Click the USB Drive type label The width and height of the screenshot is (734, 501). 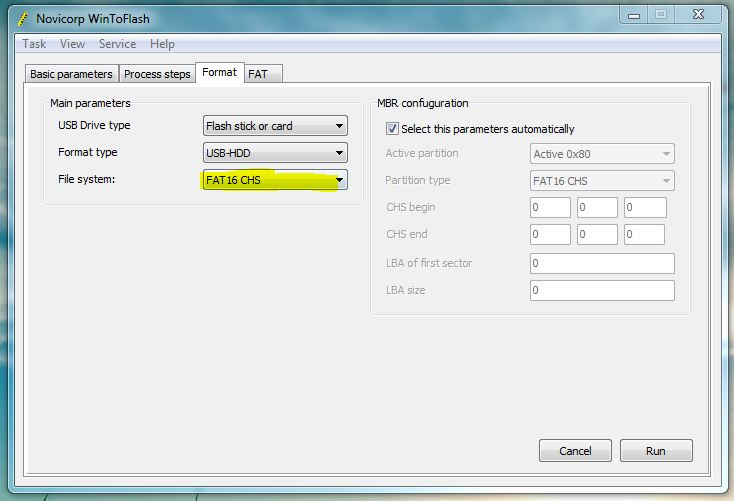click(x=94, y=125)
